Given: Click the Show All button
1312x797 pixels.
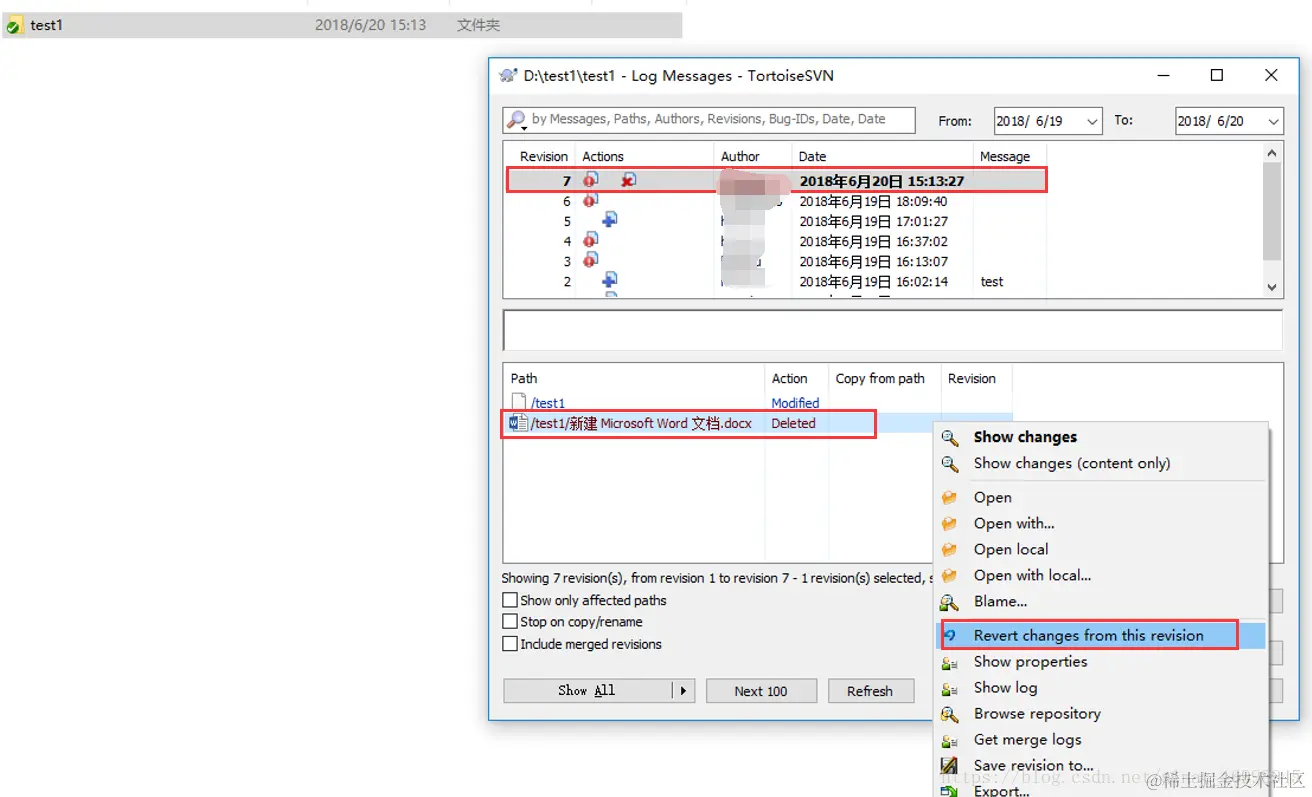Looking at the screenshot, I should click(588, 691).
